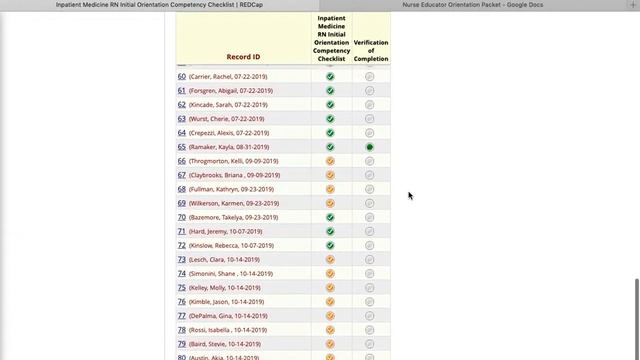The image size is (640, 360).
Task: Click green checklist status icon for Ramaker, Kayla
Action: [x=330, y=147]
